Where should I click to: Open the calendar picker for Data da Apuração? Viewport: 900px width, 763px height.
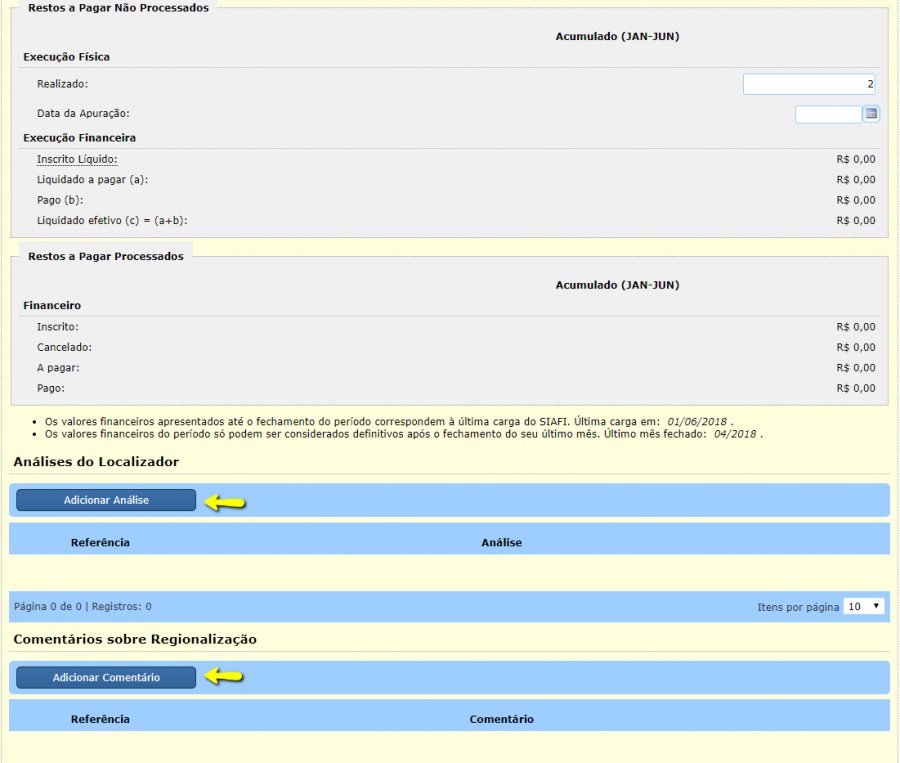click(x=871, y=114)
